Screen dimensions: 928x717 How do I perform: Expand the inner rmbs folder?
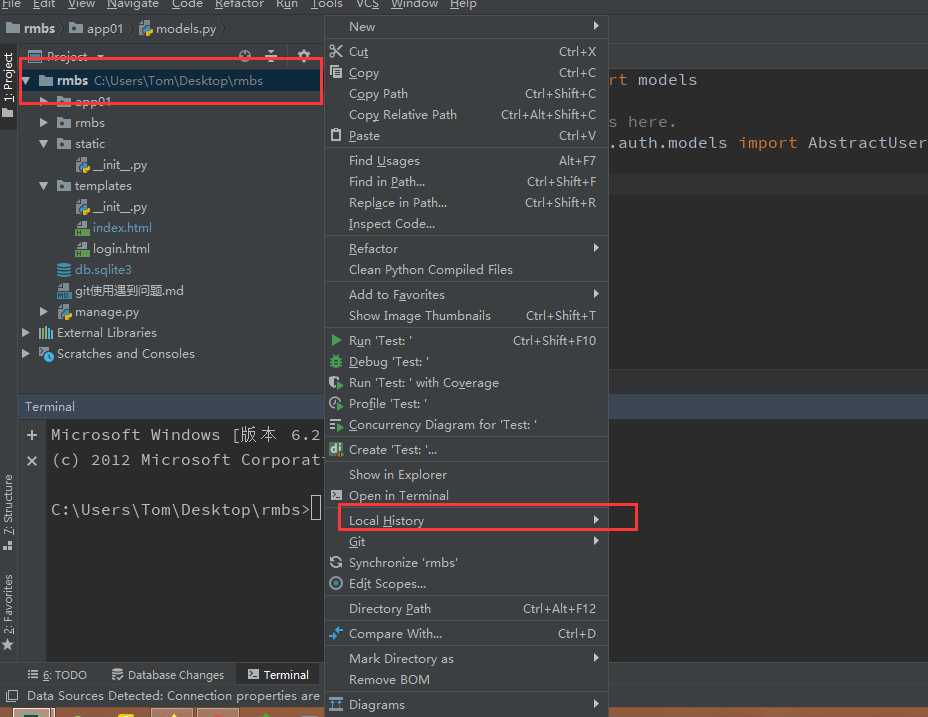click(44, 123)
